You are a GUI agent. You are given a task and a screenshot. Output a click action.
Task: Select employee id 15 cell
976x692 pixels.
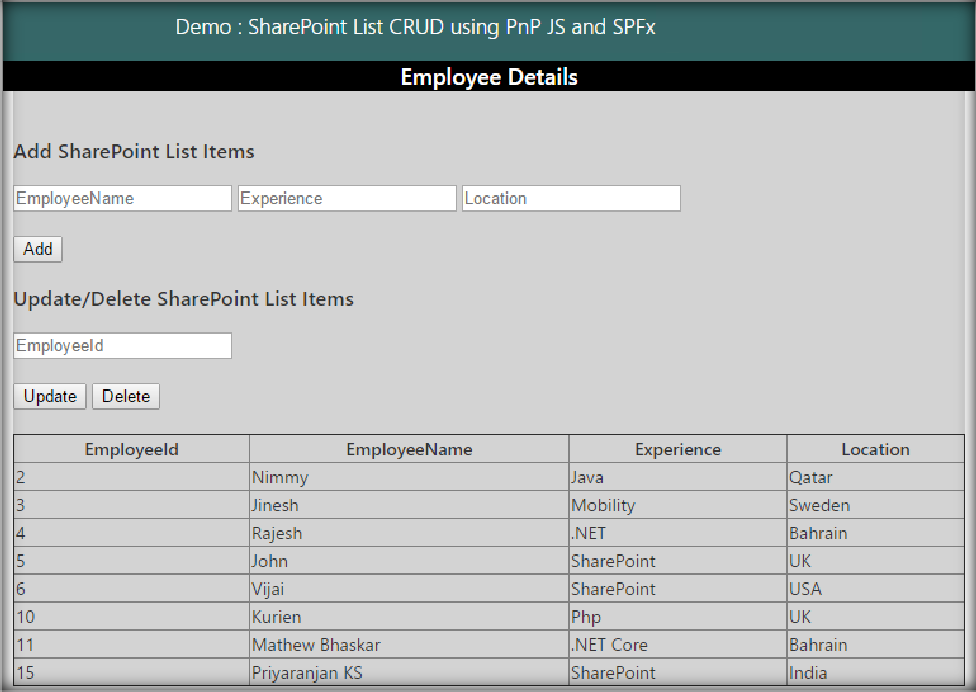[131, 673]
